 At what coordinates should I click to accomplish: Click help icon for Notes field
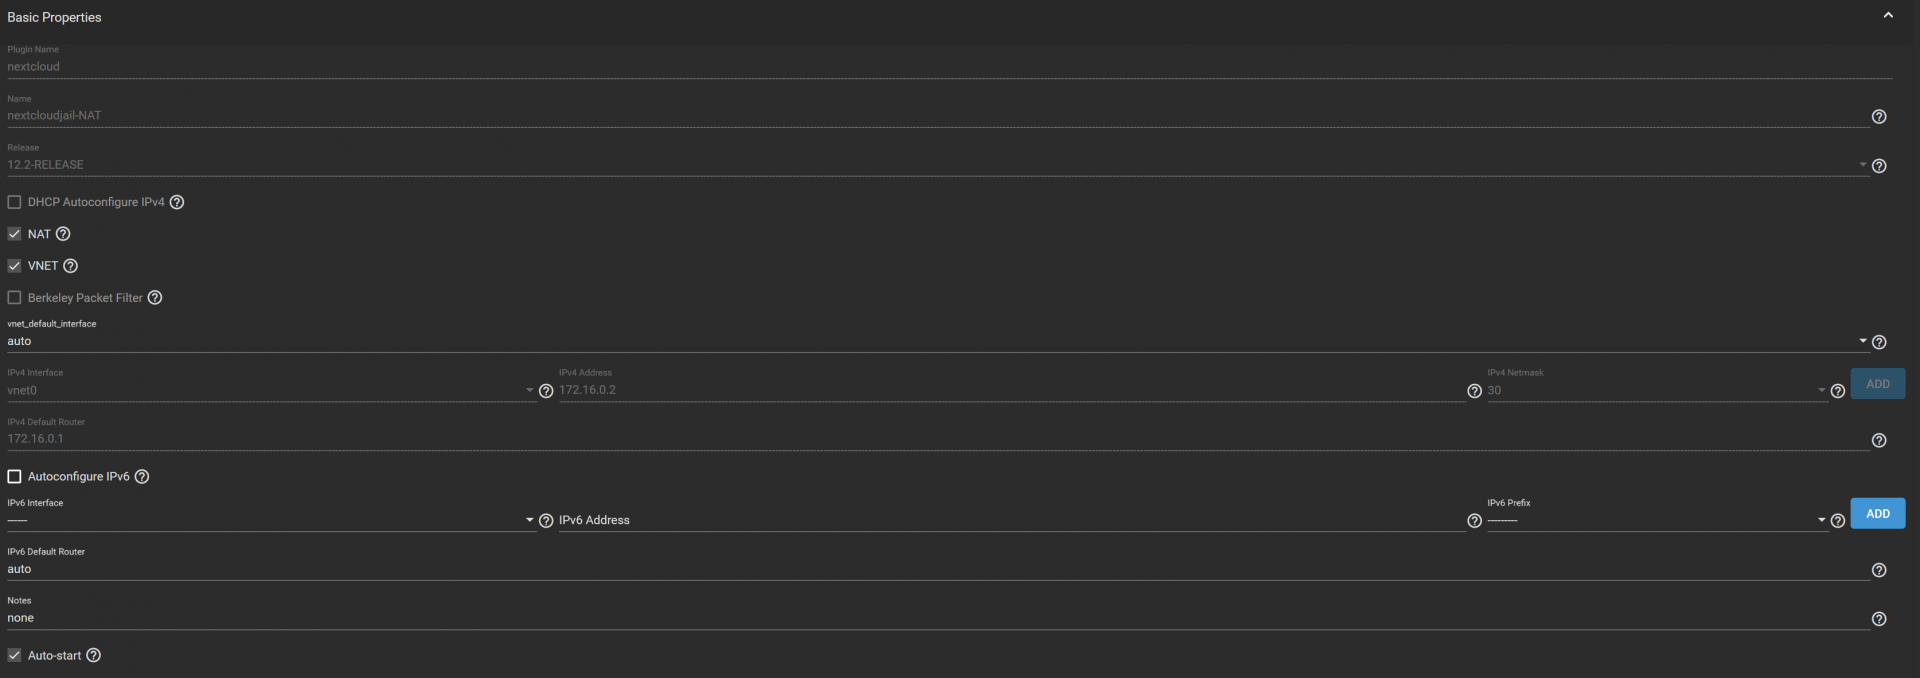click(x=1879, y=619)
